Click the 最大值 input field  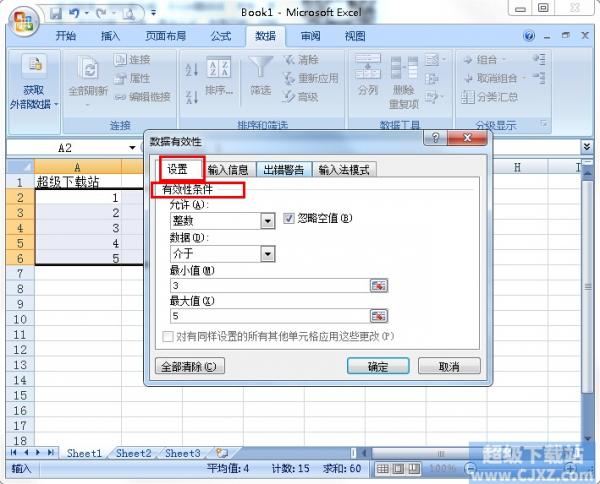(x=269, y=316)
